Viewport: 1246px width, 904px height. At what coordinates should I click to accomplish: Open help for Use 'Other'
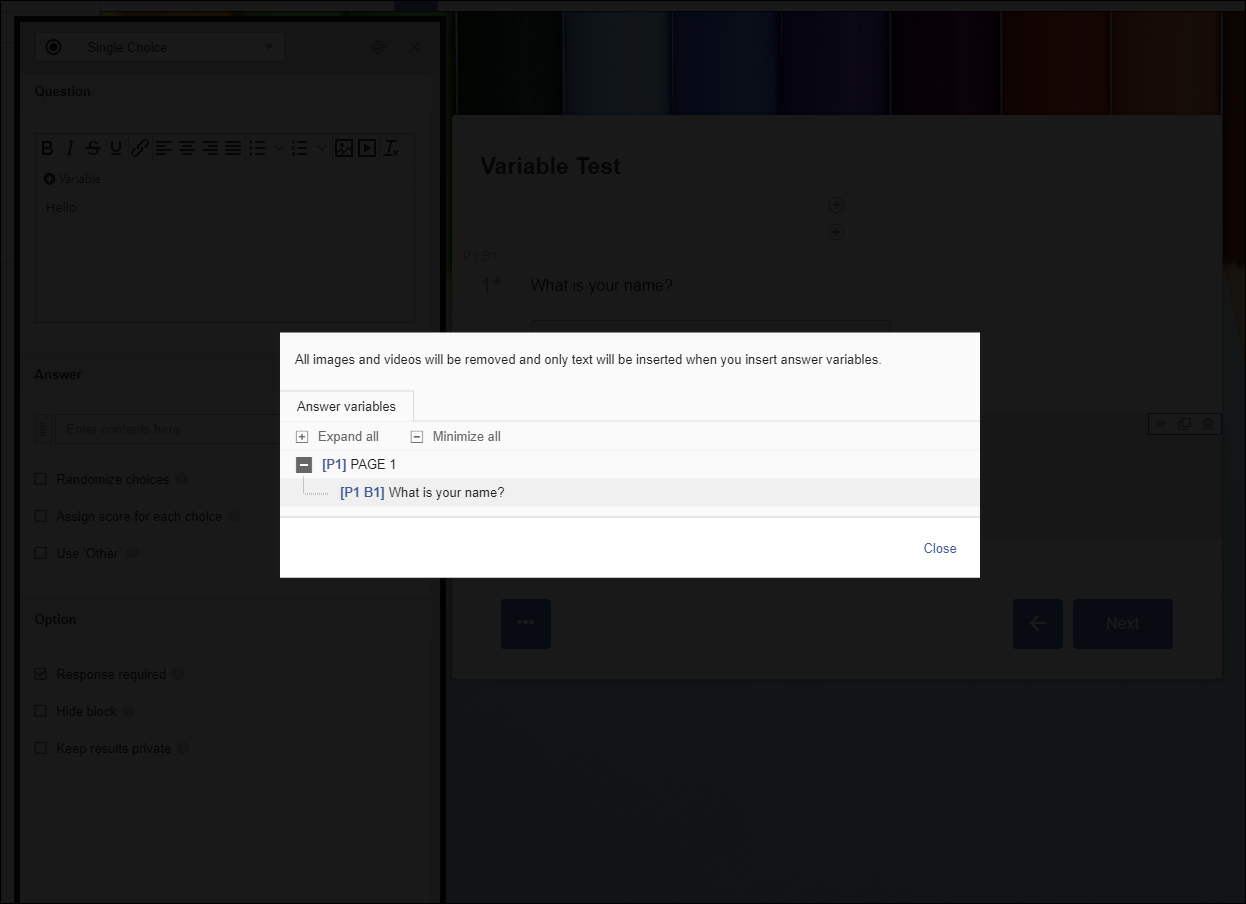(132, 553)
